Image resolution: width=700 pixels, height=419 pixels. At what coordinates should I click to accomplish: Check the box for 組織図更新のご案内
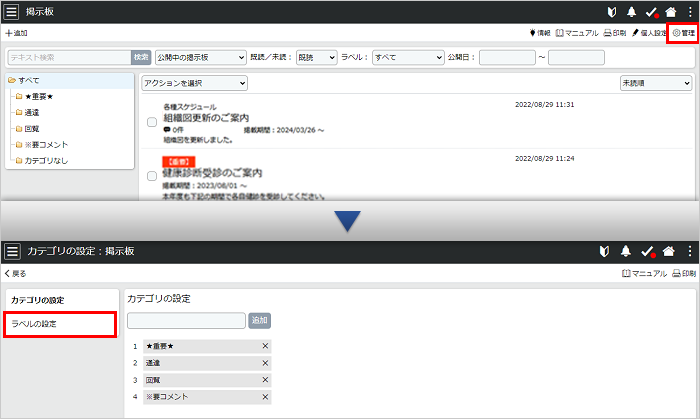click(x=152, y=122)
